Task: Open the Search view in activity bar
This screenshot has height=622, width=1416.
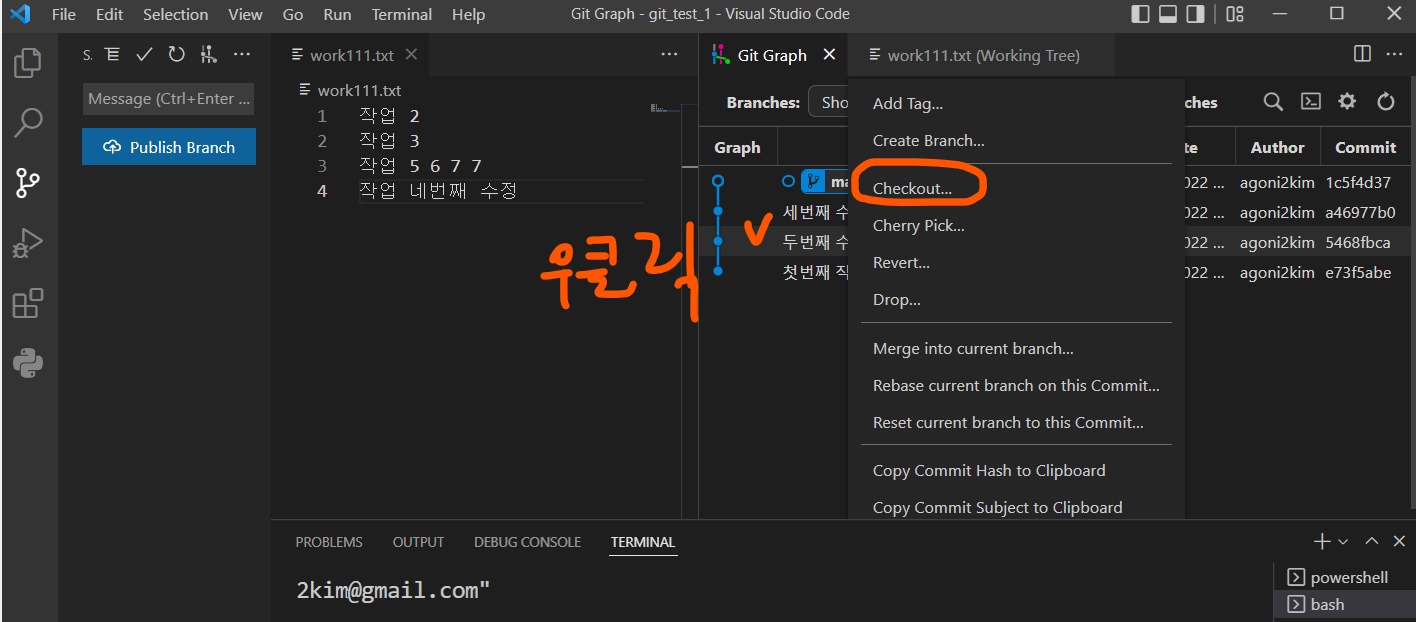Action: coord(28,123)
